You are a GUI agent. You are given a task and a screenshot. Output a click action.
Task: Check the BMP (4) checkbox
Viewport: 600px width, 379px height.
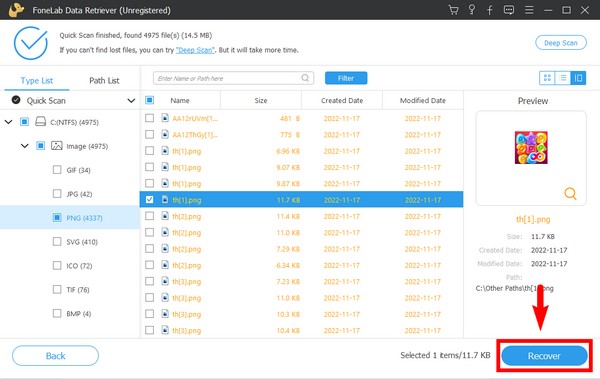tap(57, 313)
